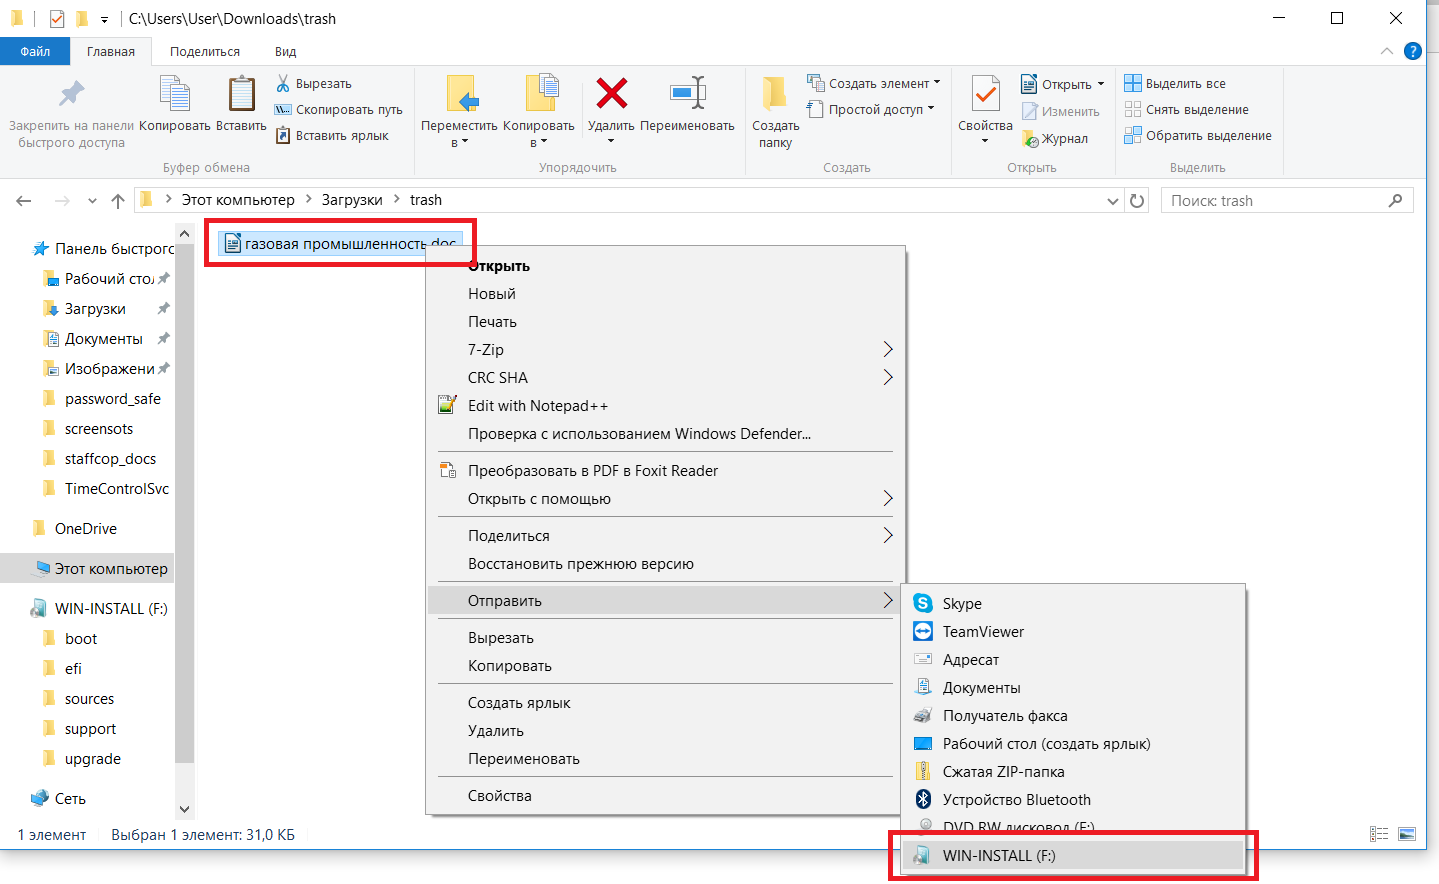Pin to Quick Access using pin icon
The width and height of the screenshot is (1439, 884).
pos(71,95)
